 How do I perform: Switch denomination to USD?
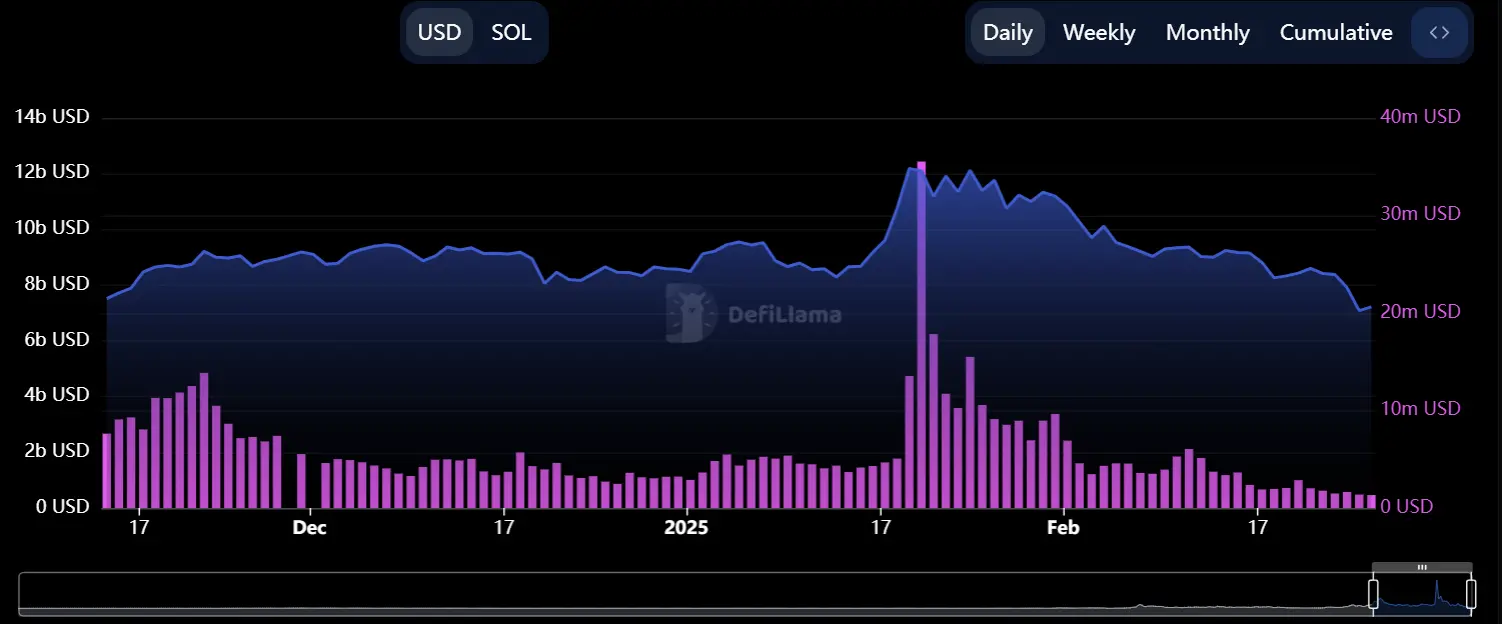pyautogui.click(x=439, y=32)
